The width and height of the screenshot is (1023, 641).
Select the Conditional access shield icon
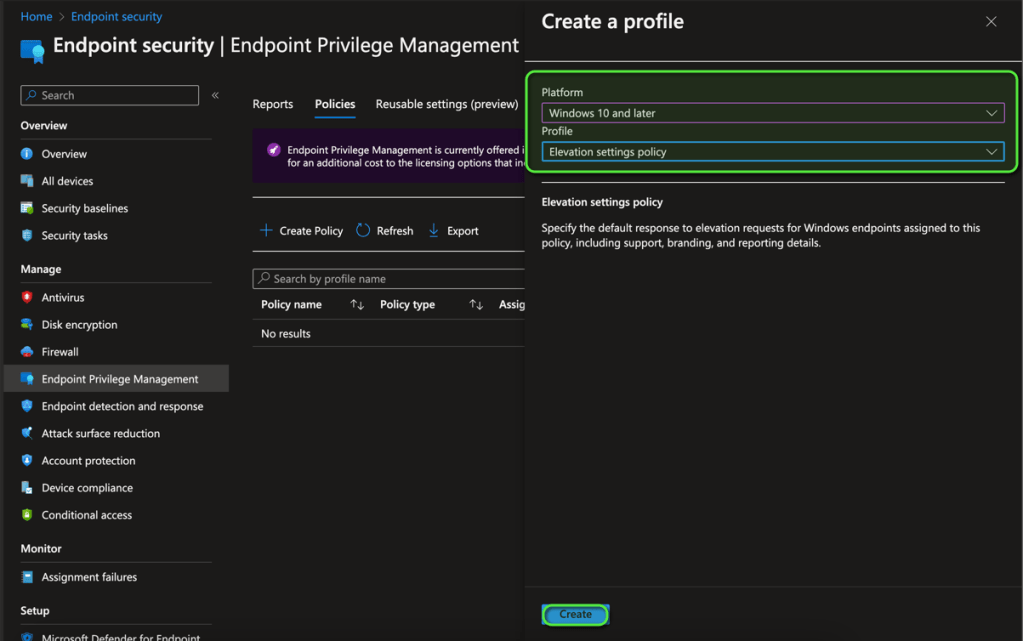[27, 515]
